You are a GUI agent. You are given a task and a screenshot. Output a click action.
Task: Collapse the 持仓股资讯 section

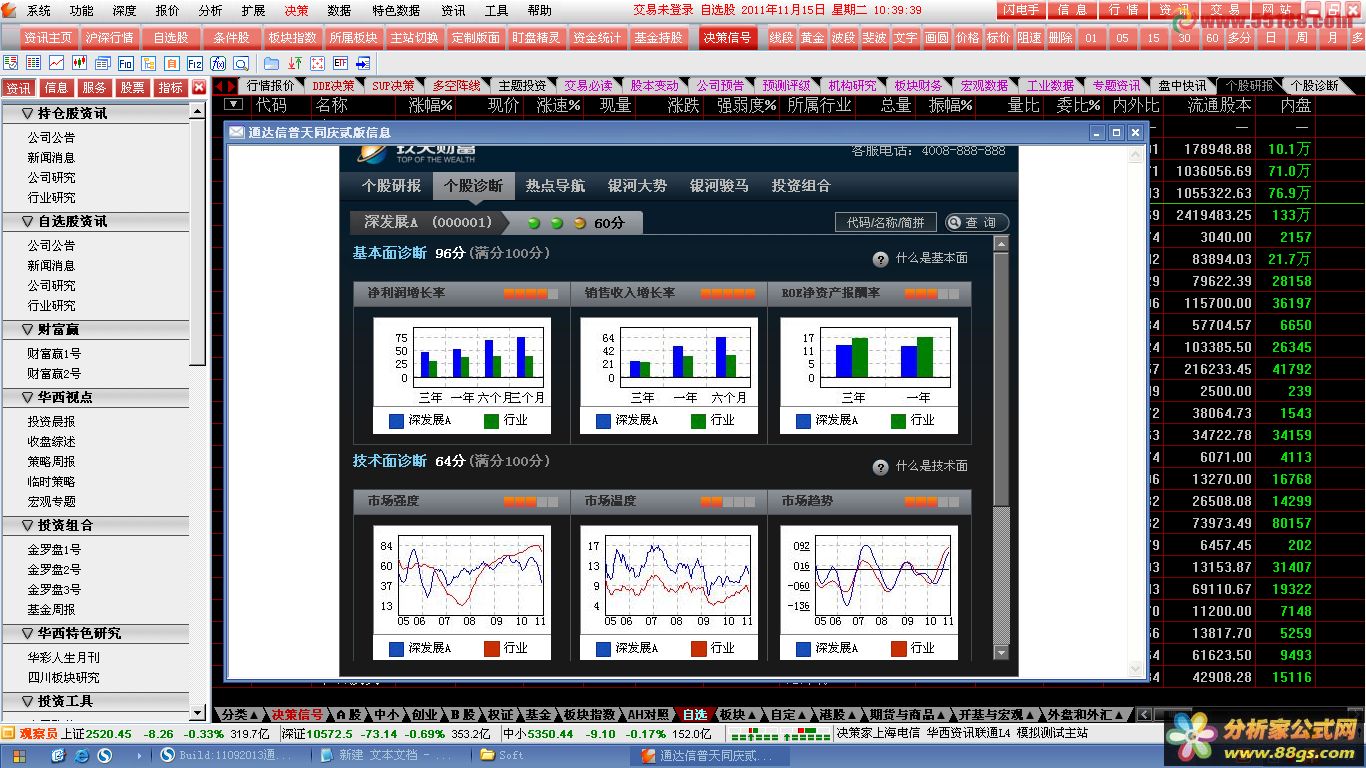click(x=27, y=113)
